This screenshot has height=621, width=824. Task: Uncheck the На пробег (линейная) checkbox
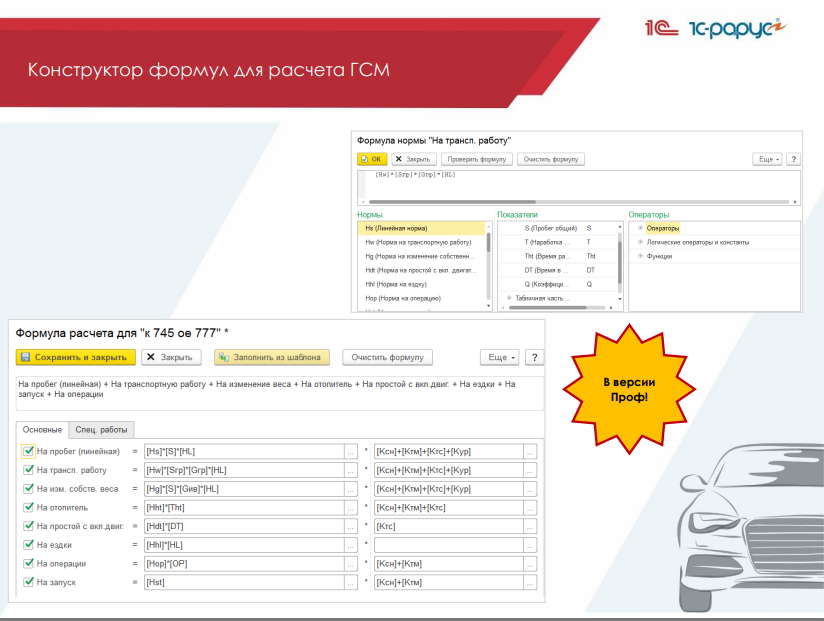click(x=28, y=451)
